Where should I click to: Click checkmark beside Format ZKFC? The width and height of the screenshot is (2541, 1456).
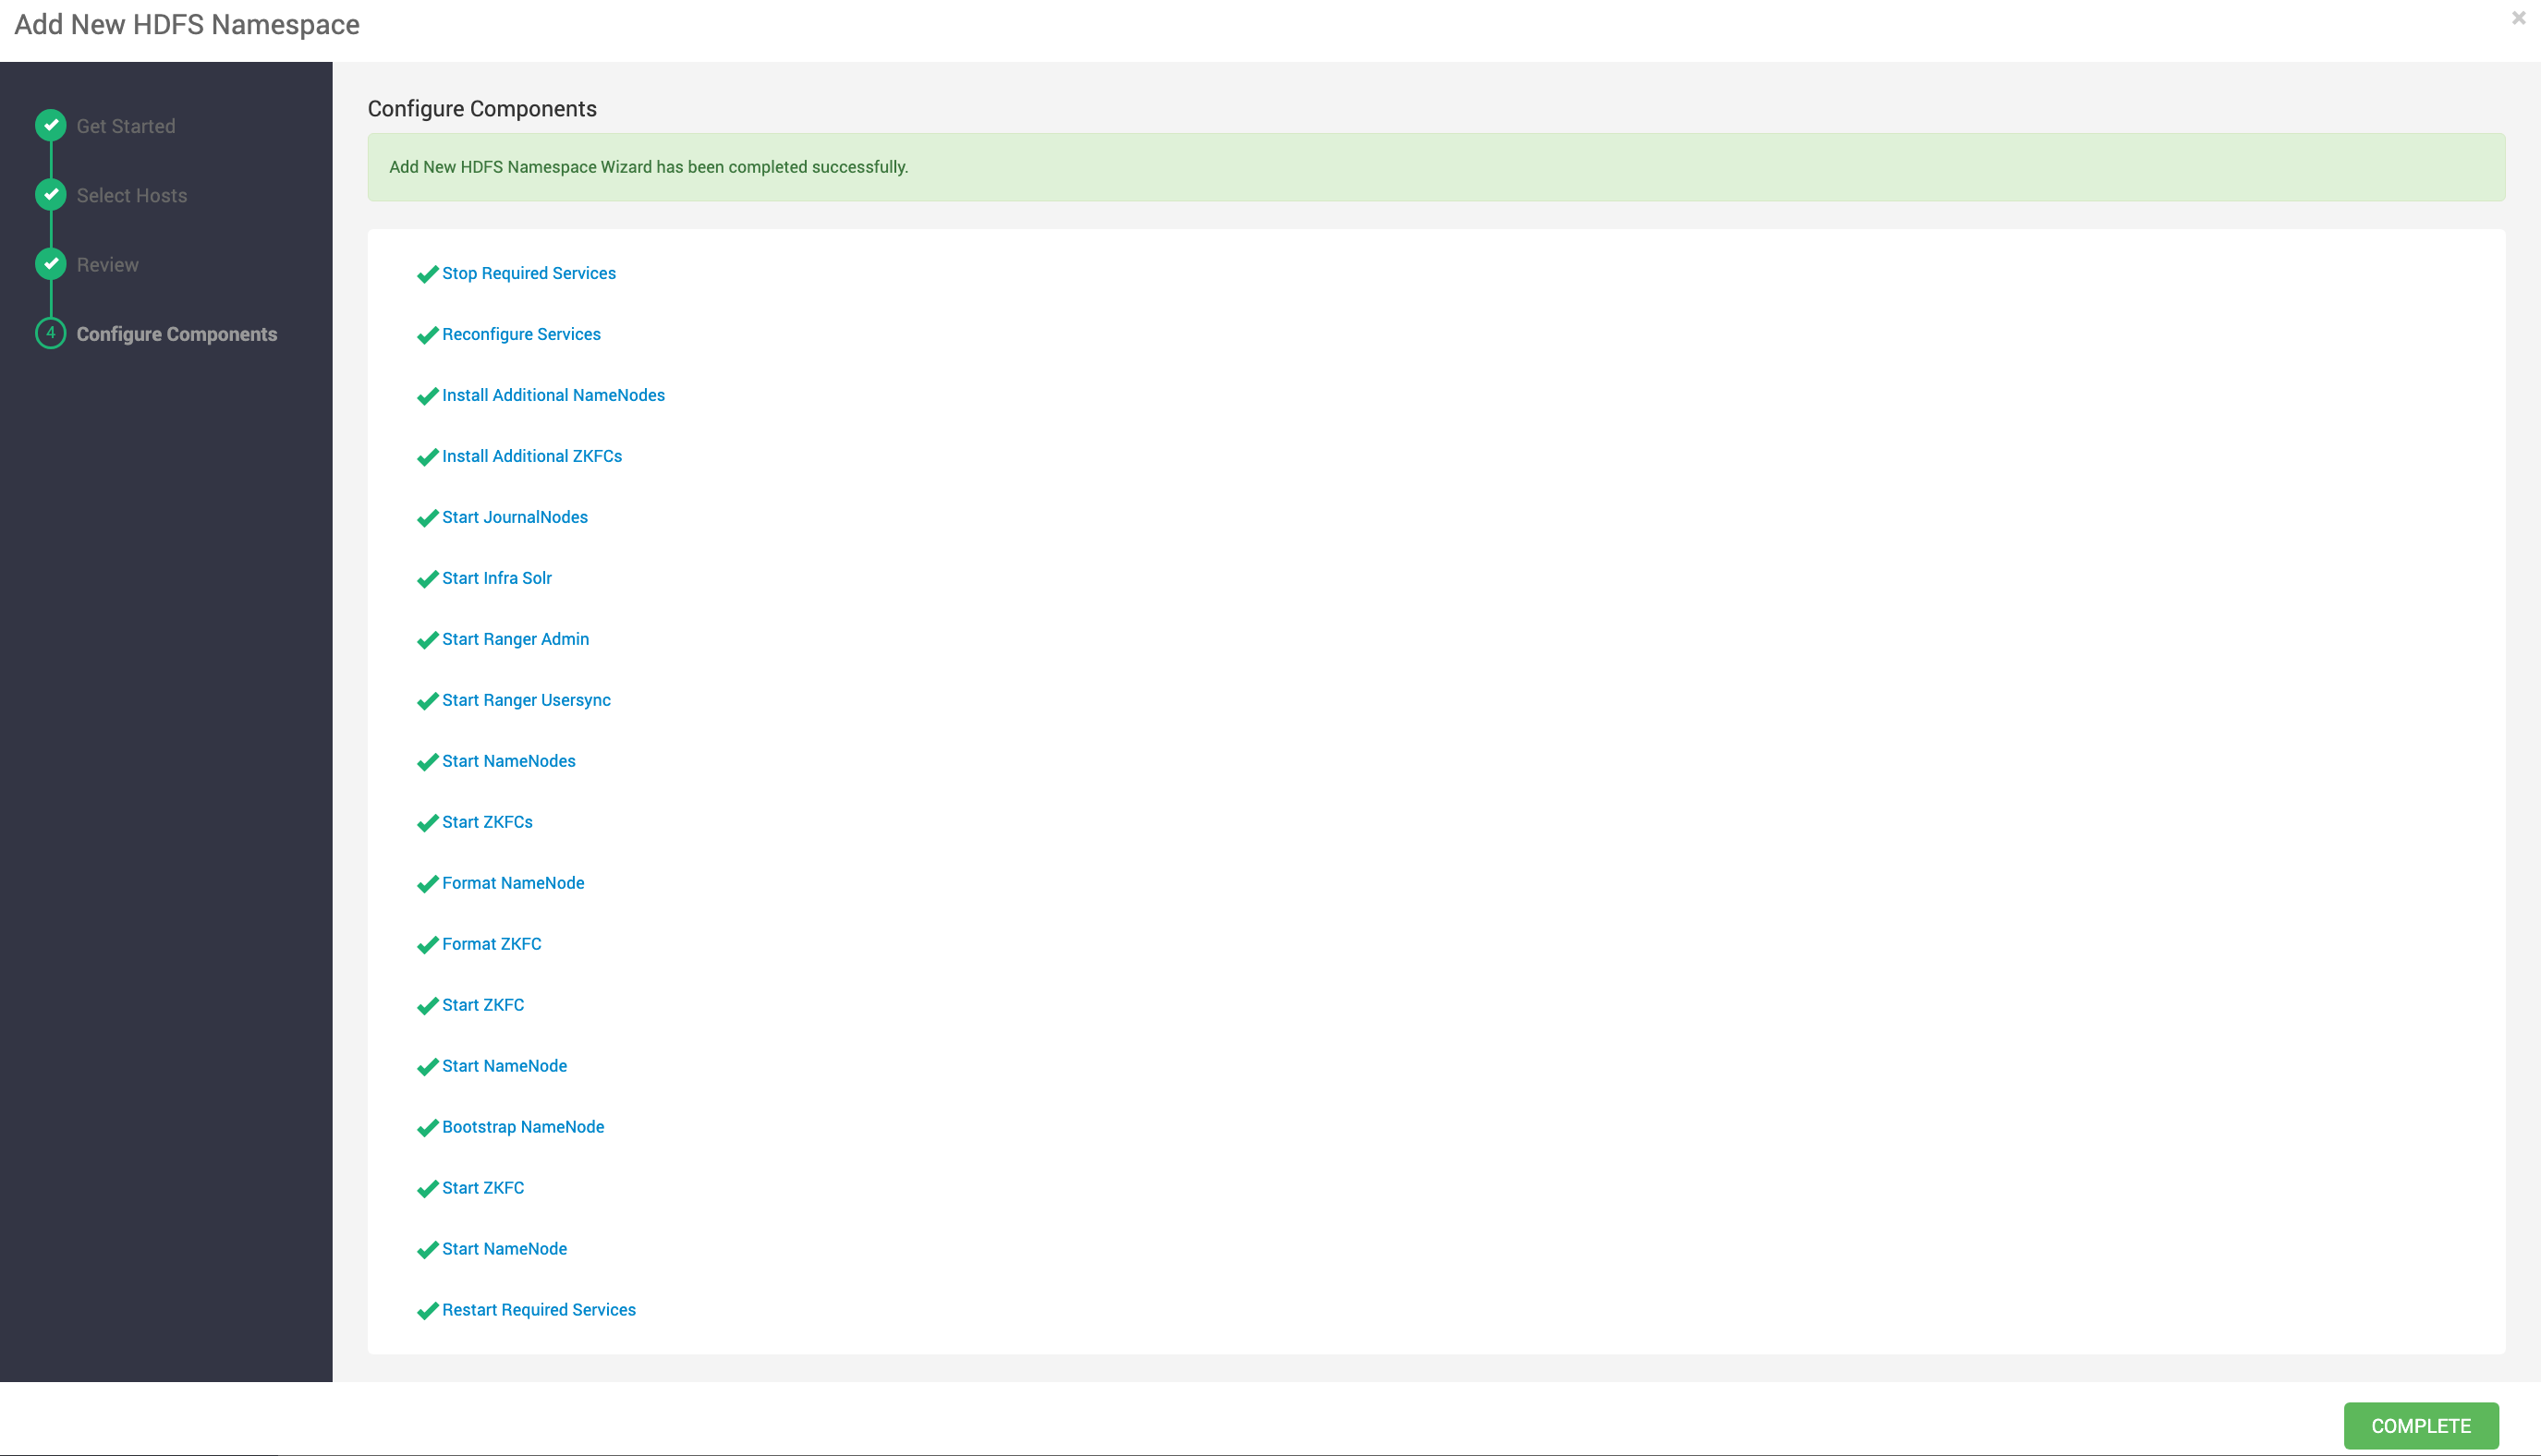(428, 945)
